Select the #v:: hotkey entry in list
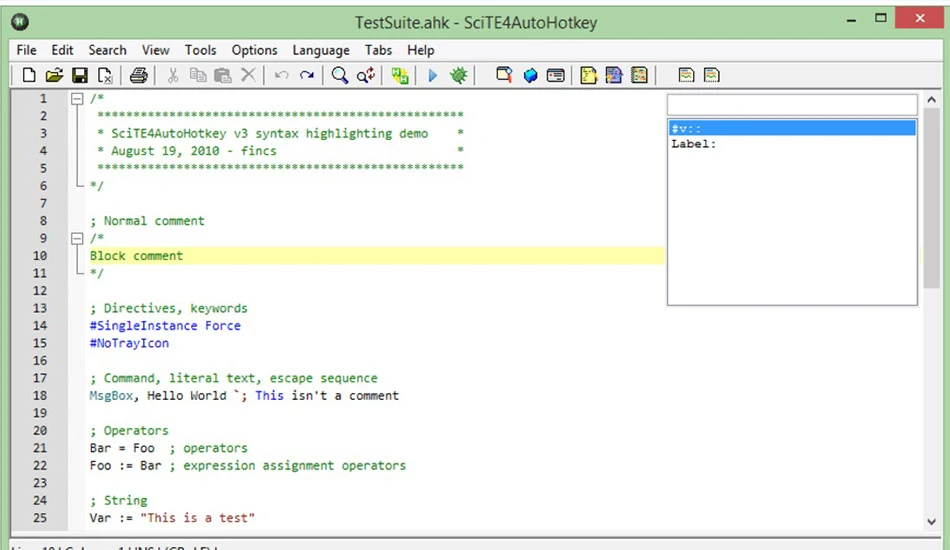This screenshot has width=950, height=550. click(x=792, y=128)
